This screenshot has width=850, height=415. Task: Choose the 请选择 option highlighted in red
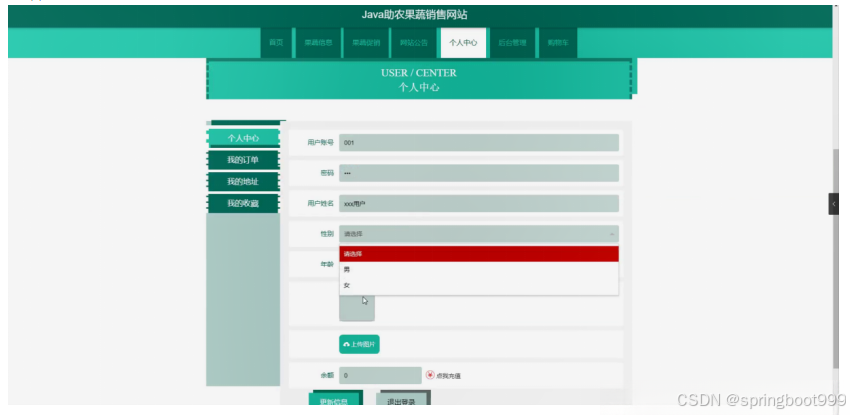[x=479, y=254]
